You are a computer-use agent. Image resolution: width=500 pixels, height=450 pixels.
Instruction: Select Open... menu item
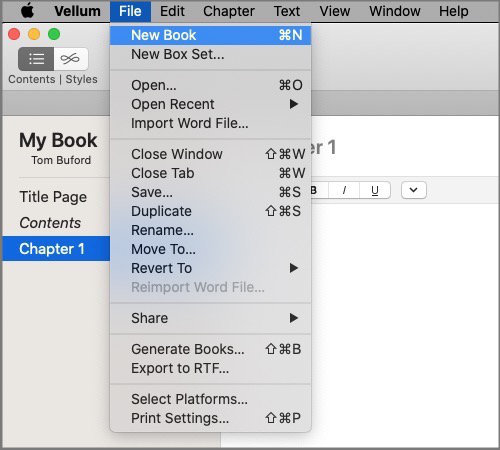tap(211, 85)
